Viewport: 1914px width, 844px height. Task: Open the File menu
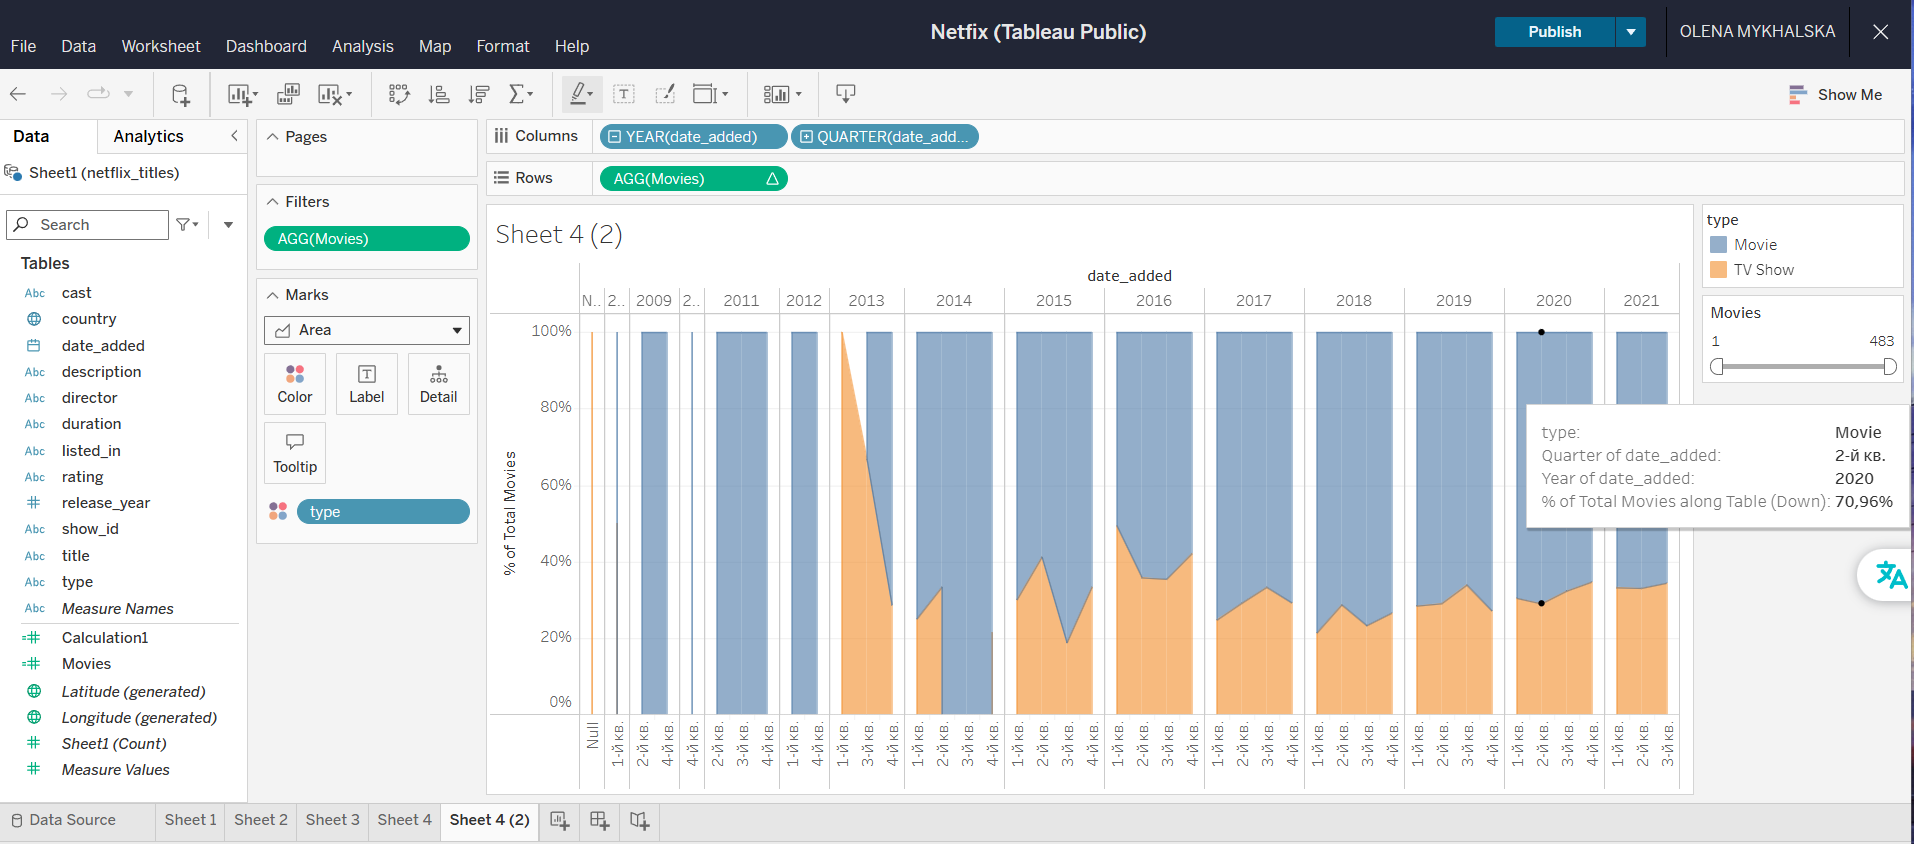pyautogui.click(x=23, y=46)
